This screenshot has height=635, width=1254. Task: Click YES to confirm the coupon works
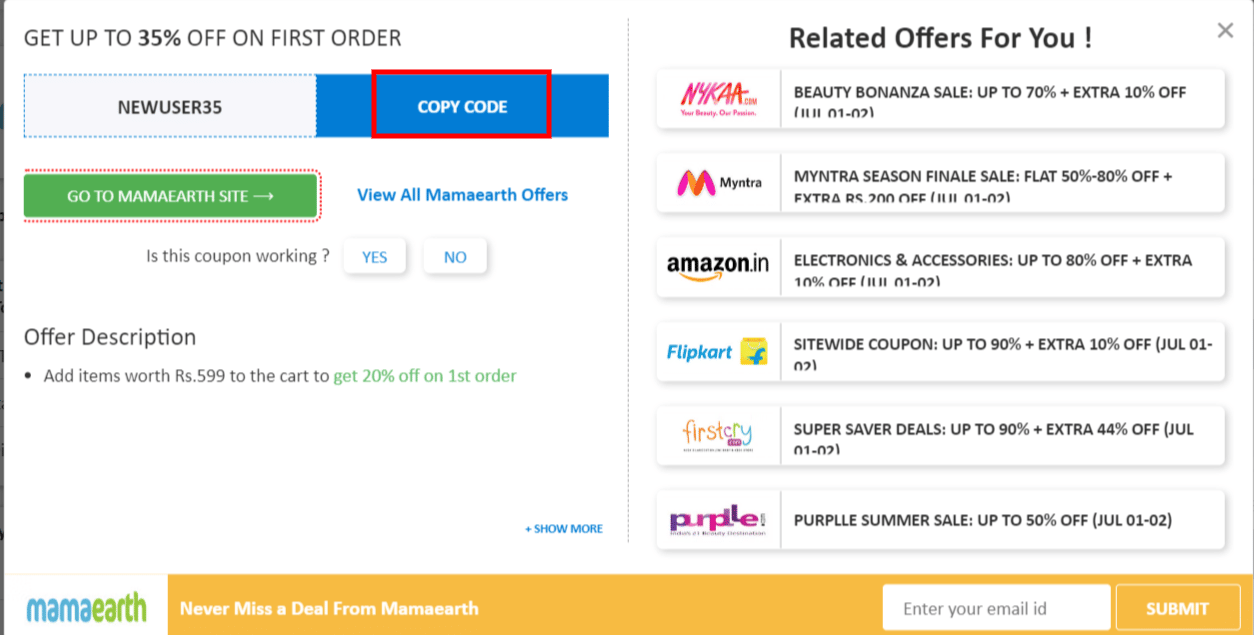pos(374,256)
